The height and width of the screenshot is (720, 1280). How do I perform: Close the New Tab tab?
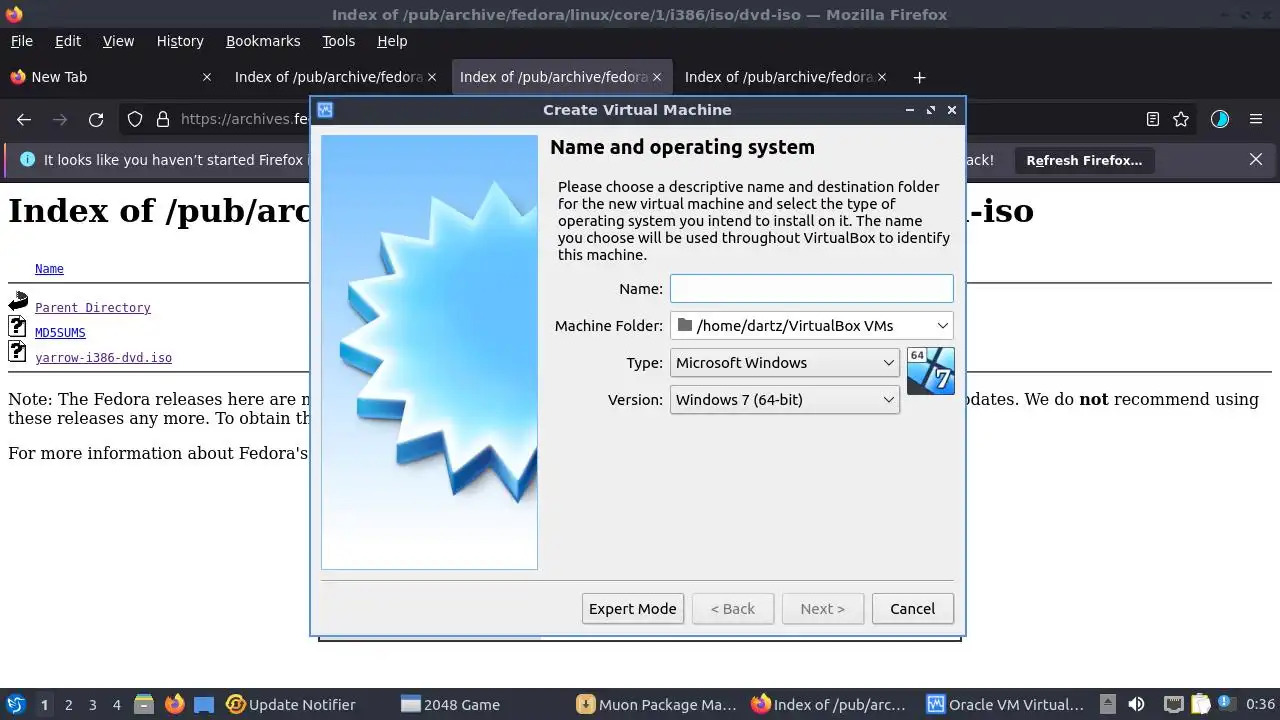point(207,77)
